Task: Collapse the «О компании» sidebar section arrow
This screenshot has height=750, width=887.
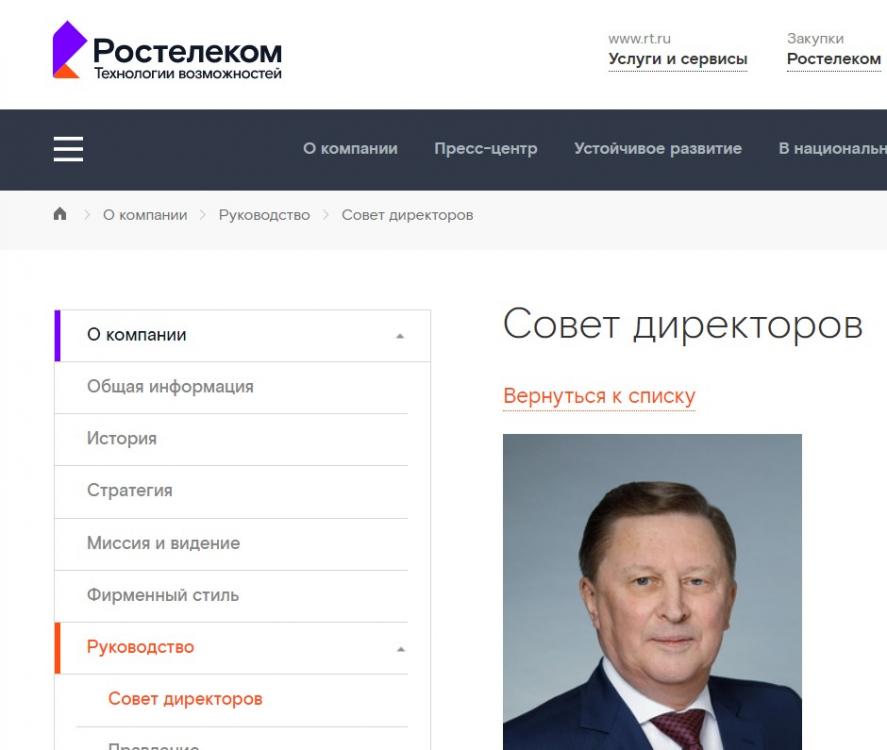Action: tap(400, 336)
